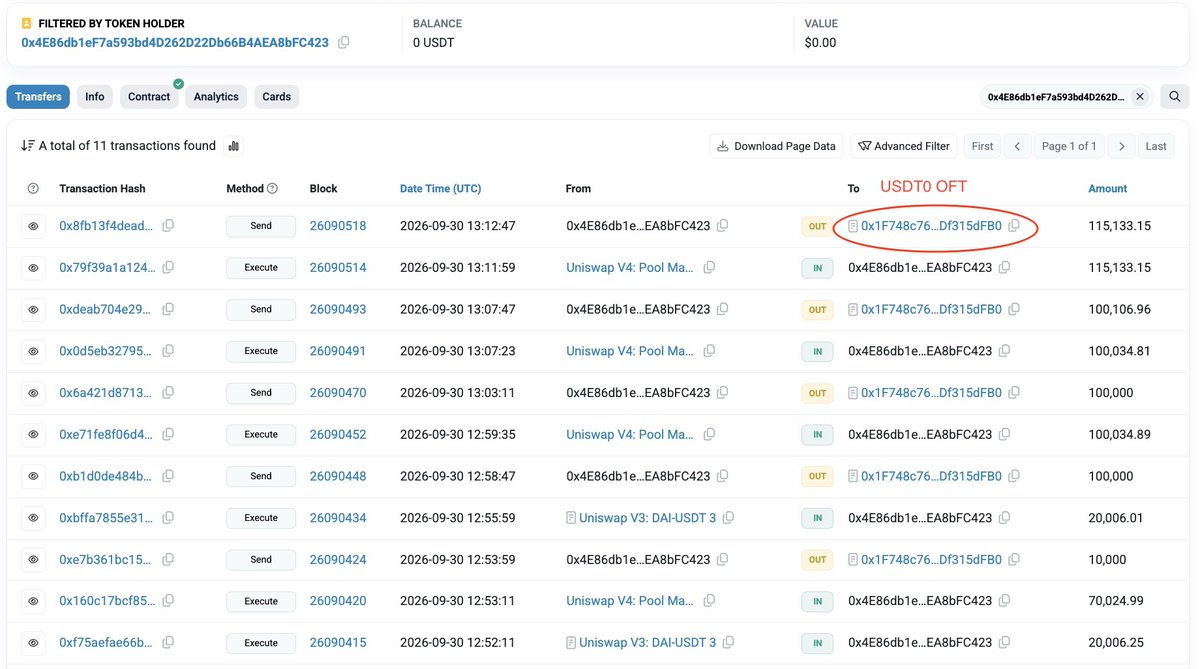Copy hash 0xb1d0de484b

click(x=168, y=476)
